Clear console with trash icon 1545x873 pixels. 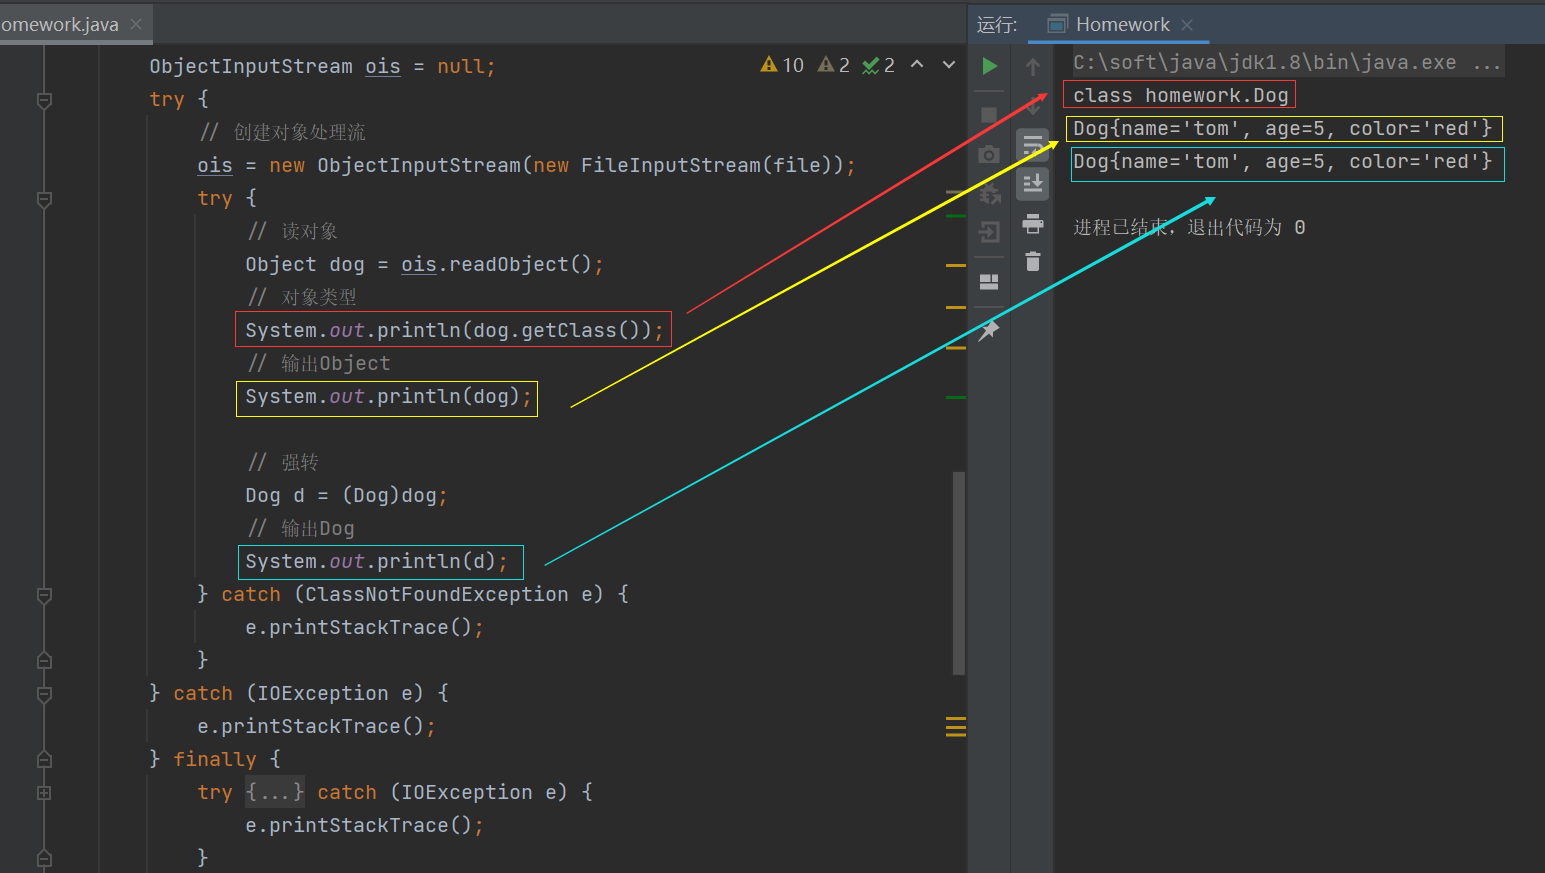click(1033, 262)
